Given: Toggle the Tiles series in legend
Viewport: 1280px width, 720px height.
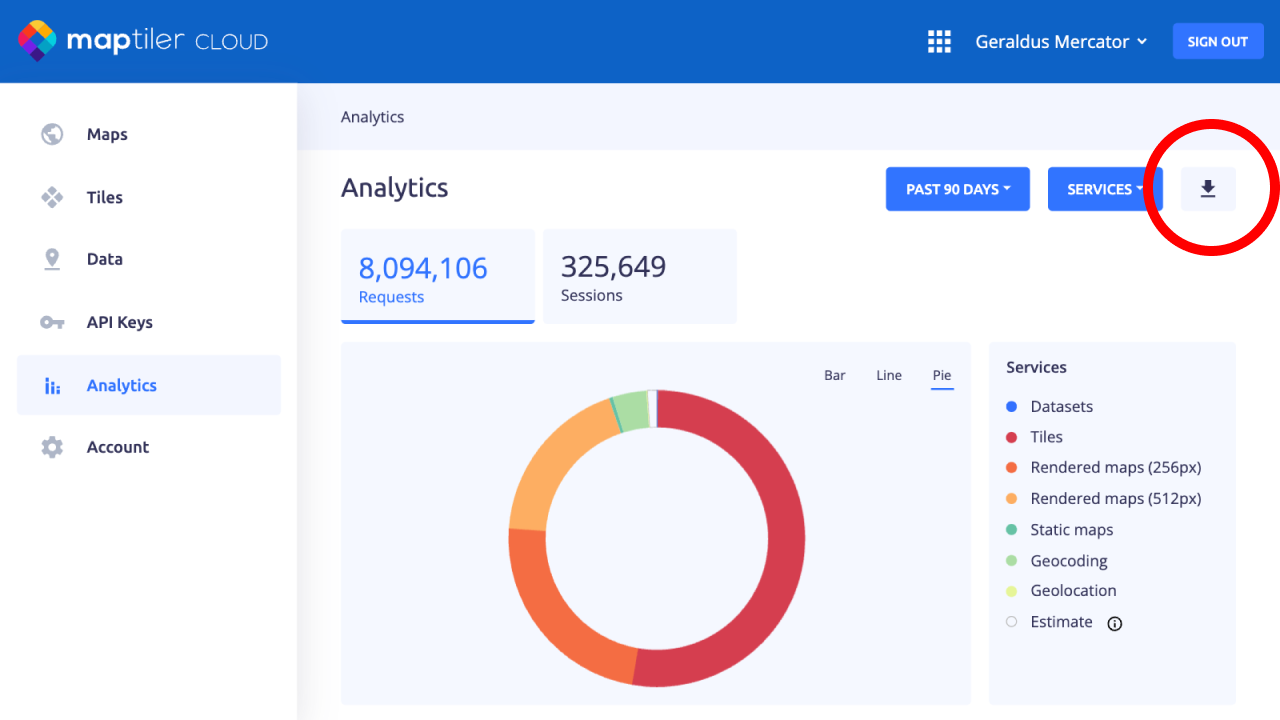Looking at the screenshot, I should pos(1046,437).
